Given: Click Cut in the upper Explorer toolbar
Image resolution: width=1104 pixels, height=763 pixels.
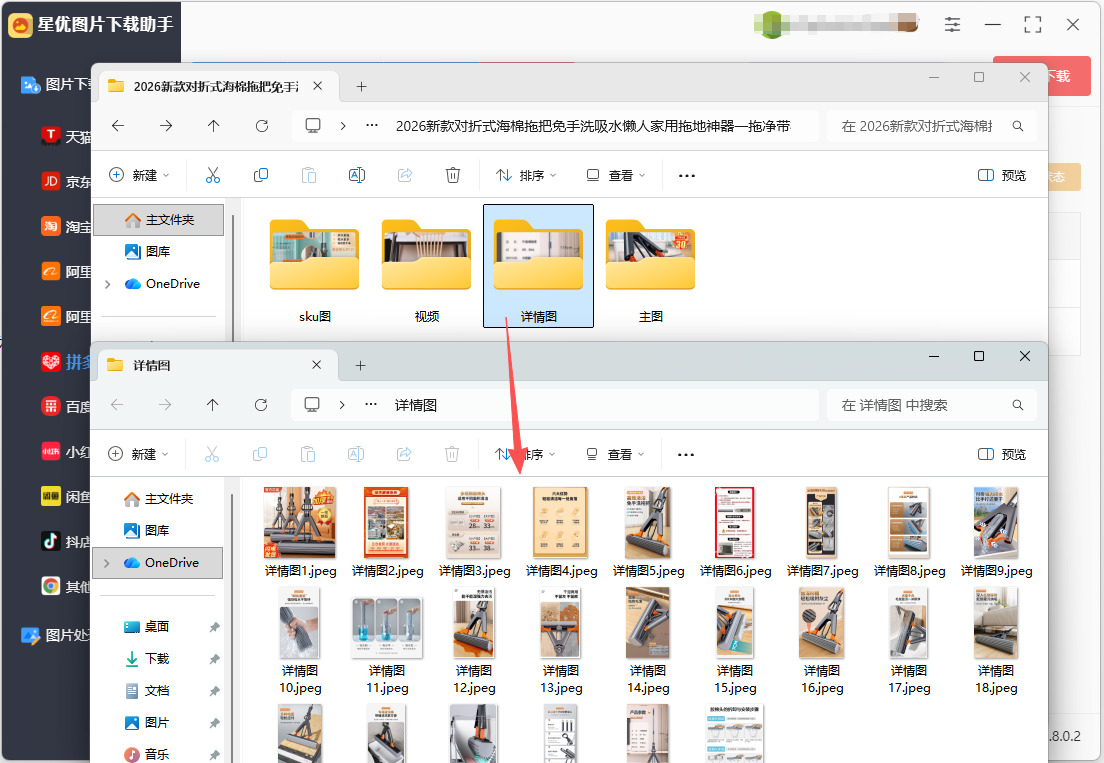Looking at the screenshot, I should (213, 175).
